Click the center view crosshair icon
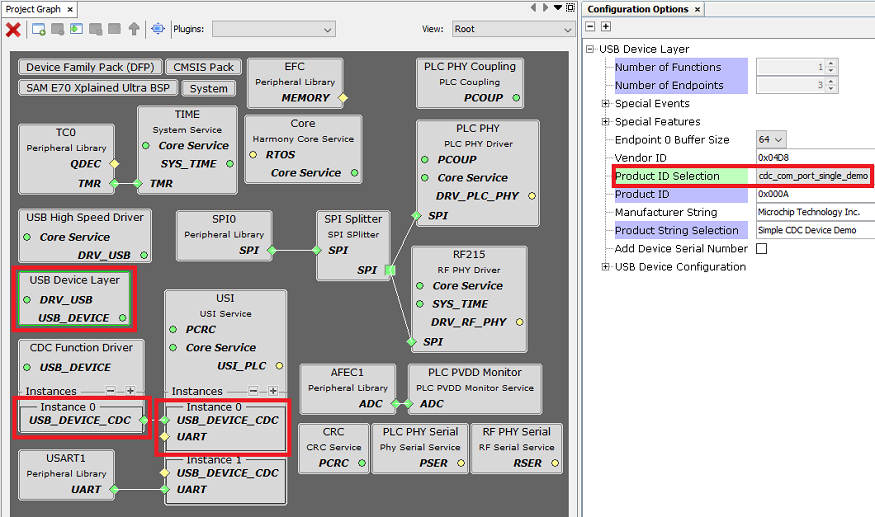This screenshot has height=517, width=875. (158, 29)
